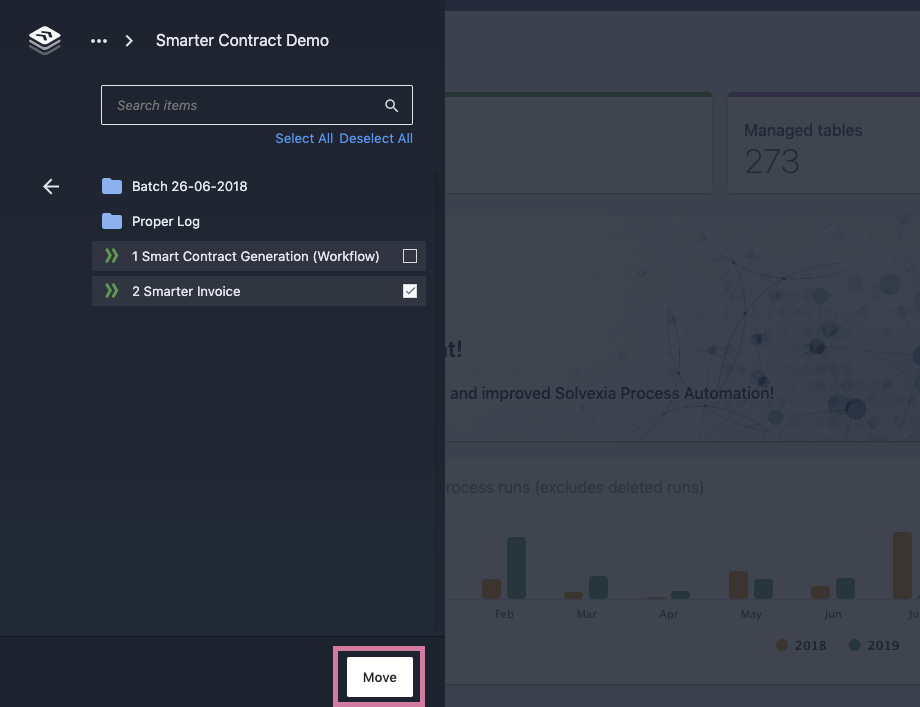
Task: Click into the Search items field
Action: (x=240, y=105)
